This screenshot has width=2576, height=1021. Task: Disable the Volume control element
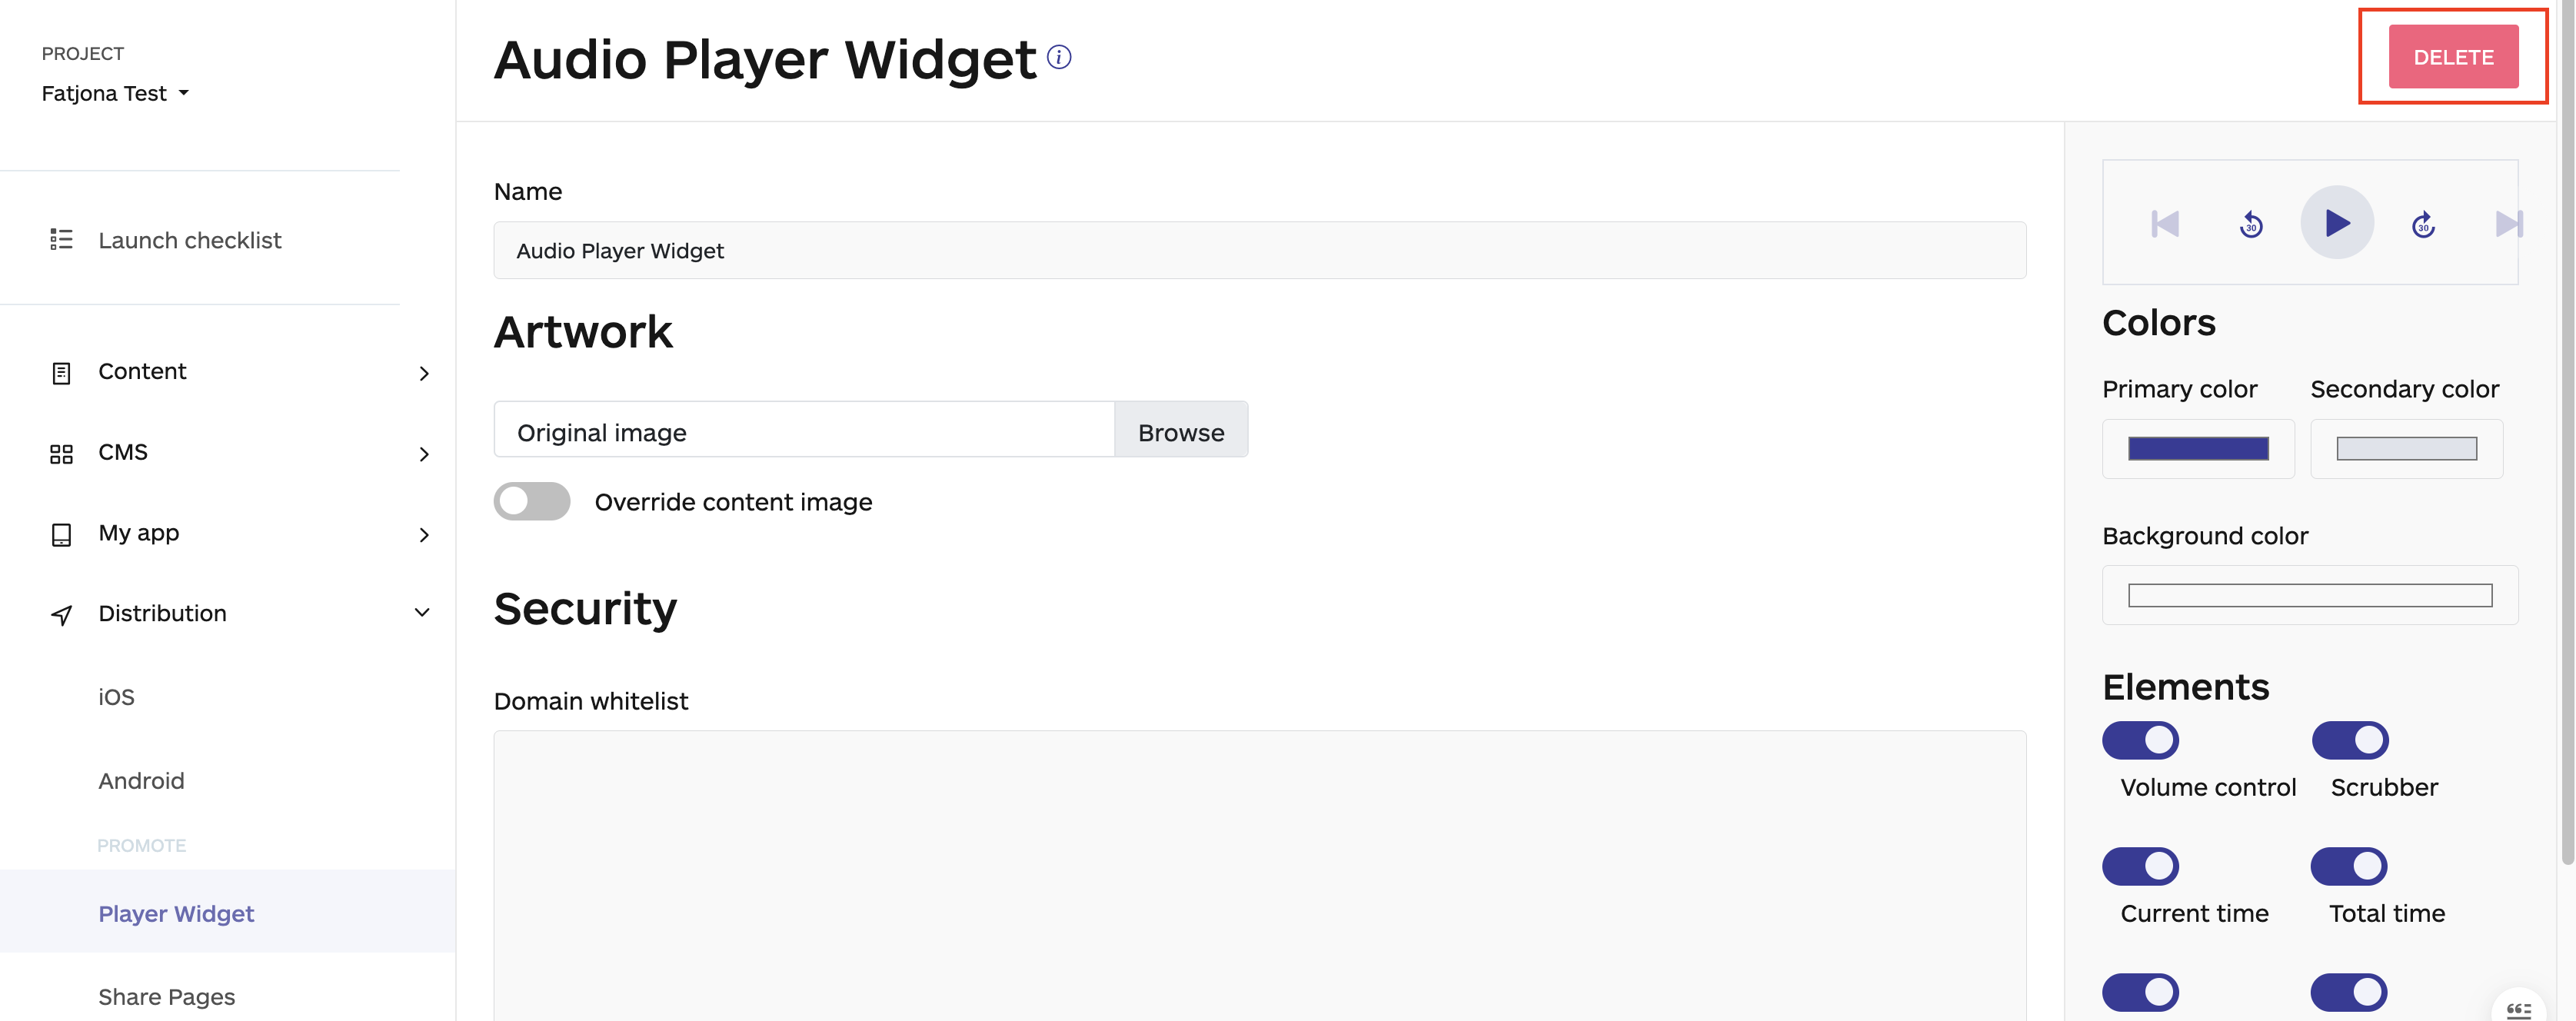[x=2140, y=740]
